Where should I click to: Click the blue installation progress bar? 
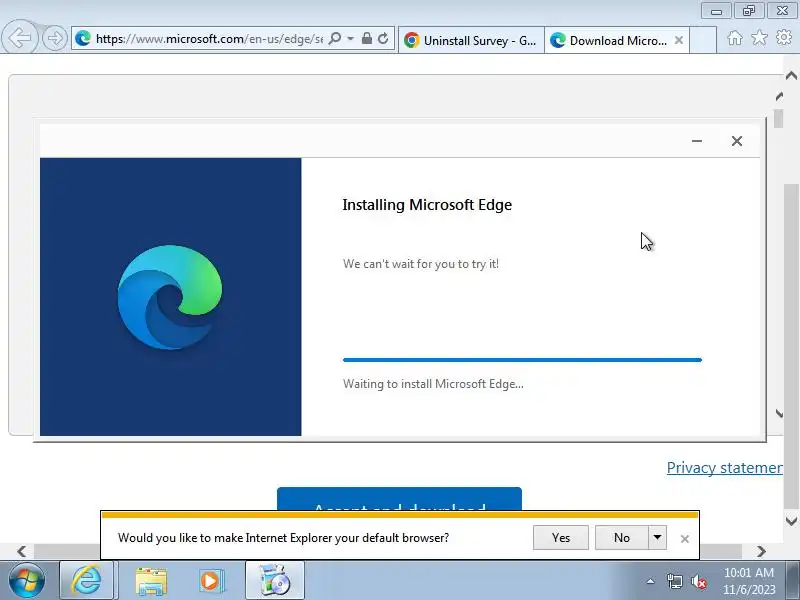pos(522,360)
